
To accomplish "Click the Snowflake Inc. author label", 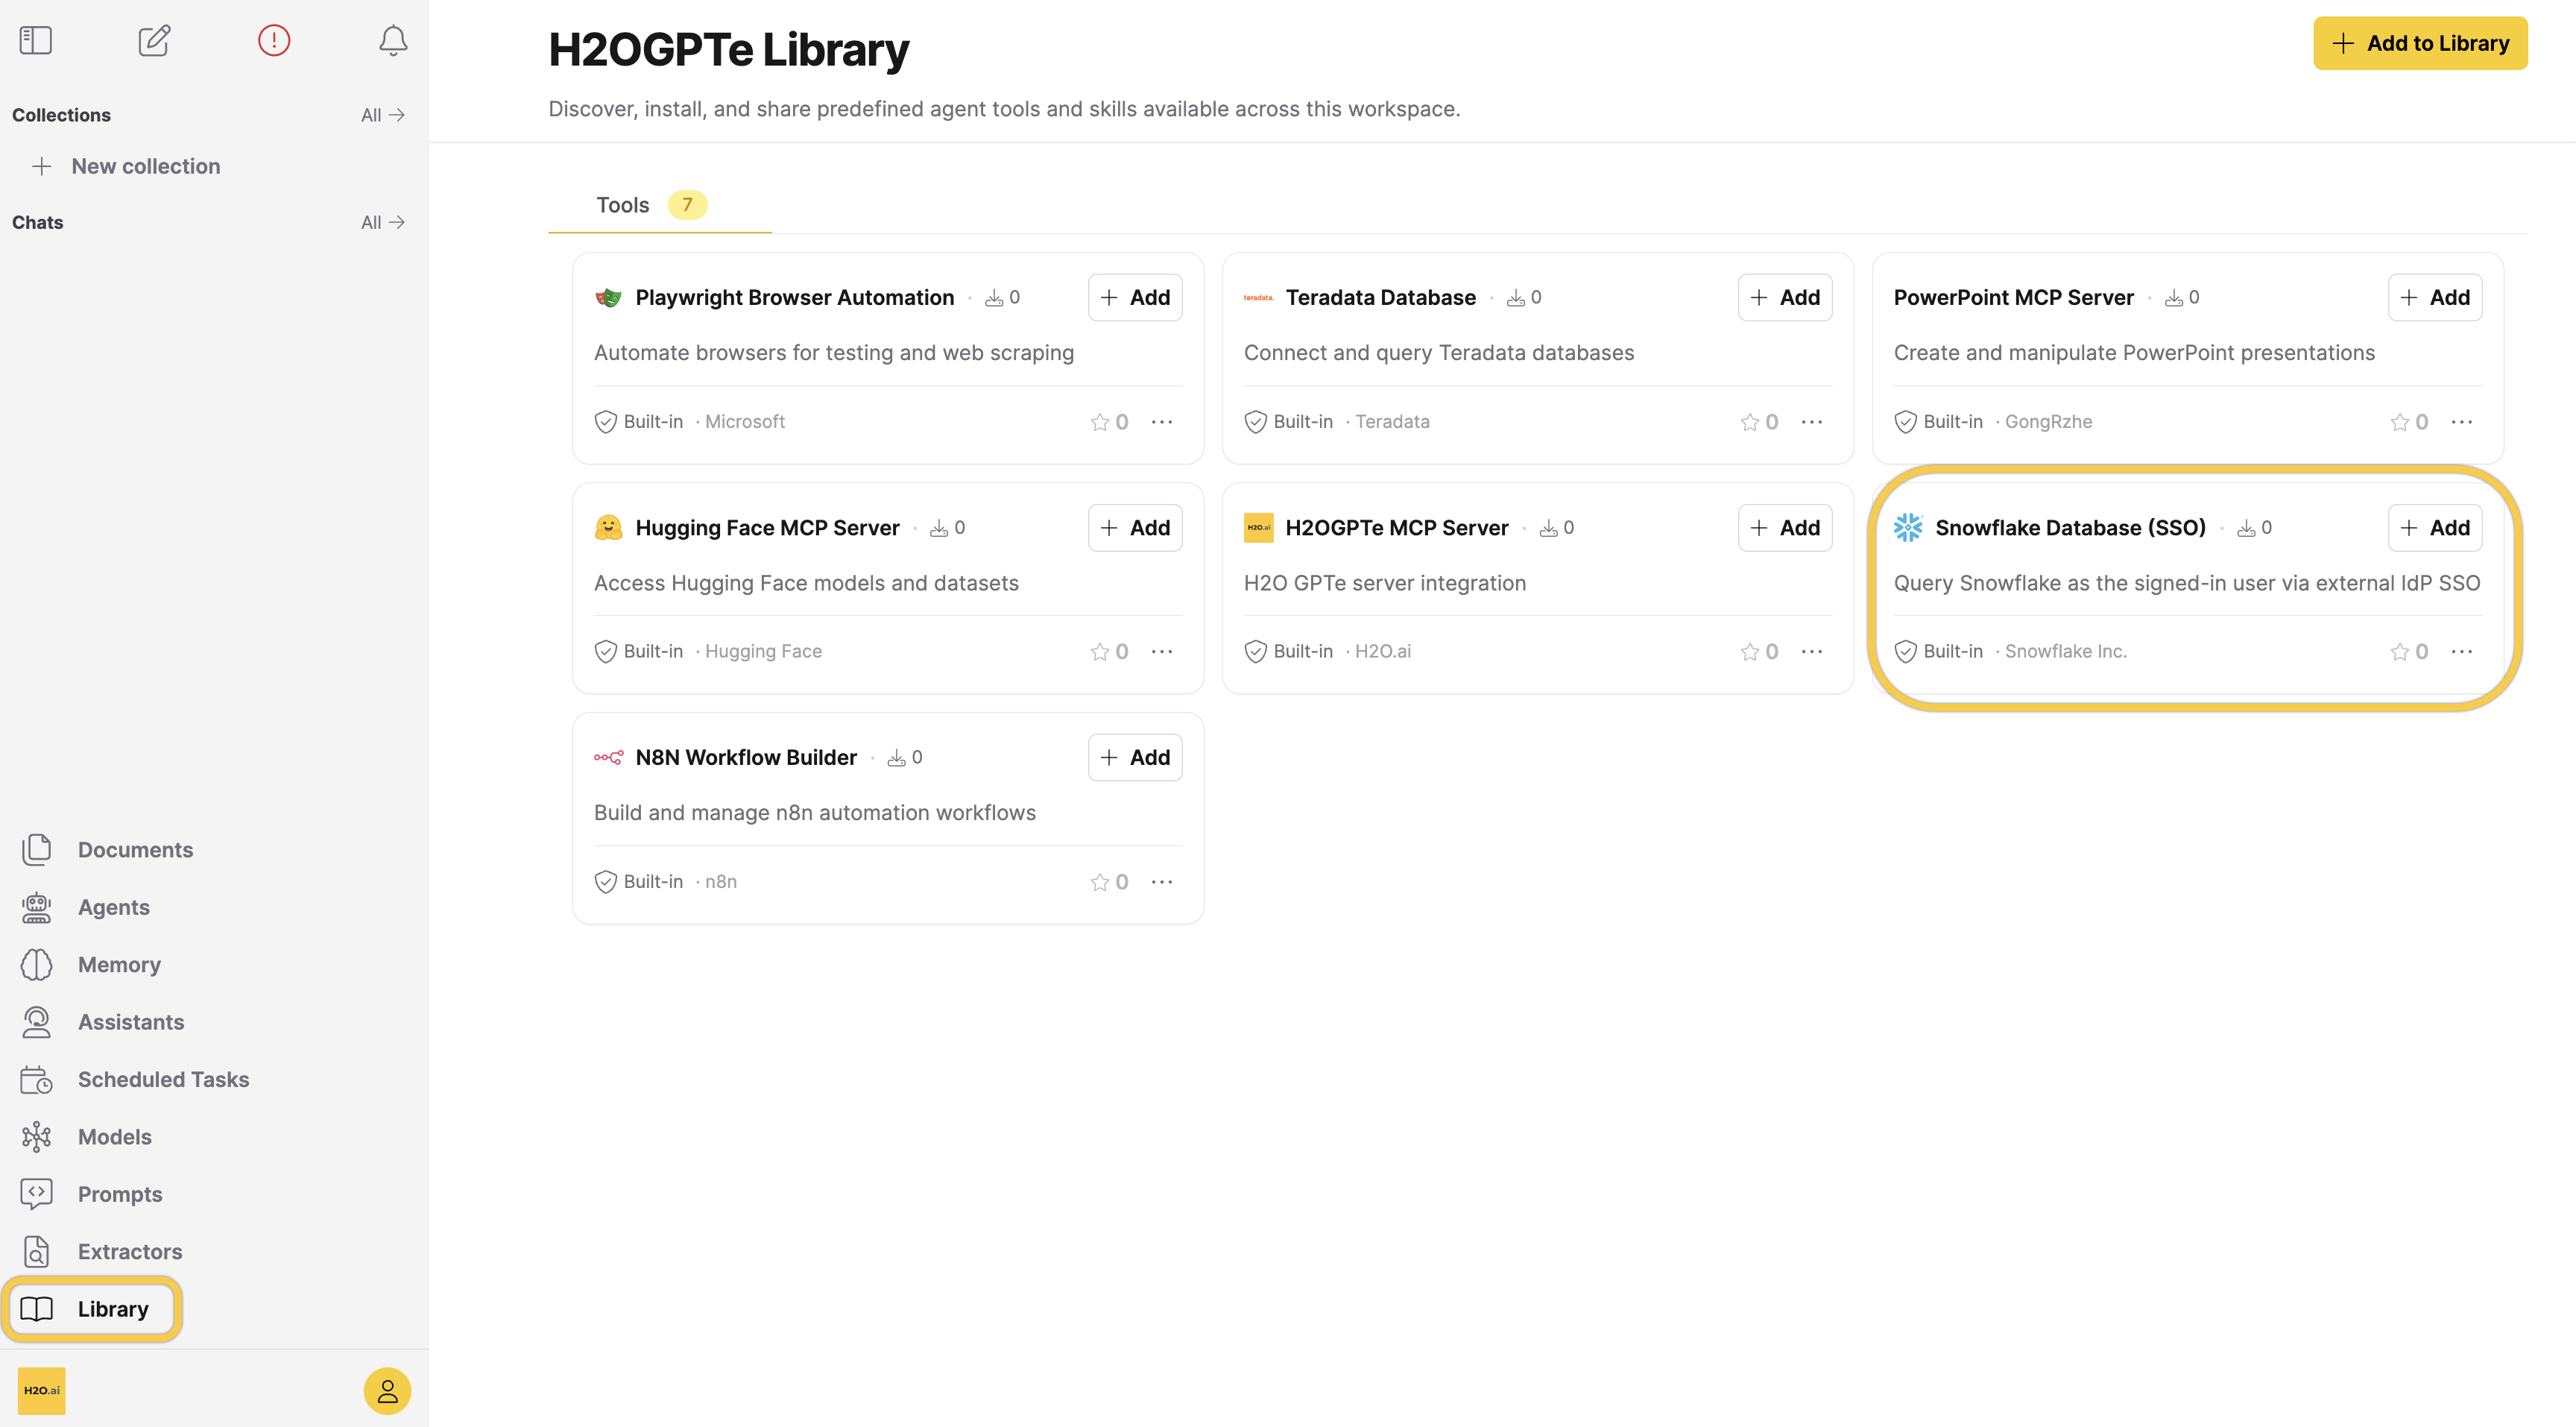I will (2065, 652).
